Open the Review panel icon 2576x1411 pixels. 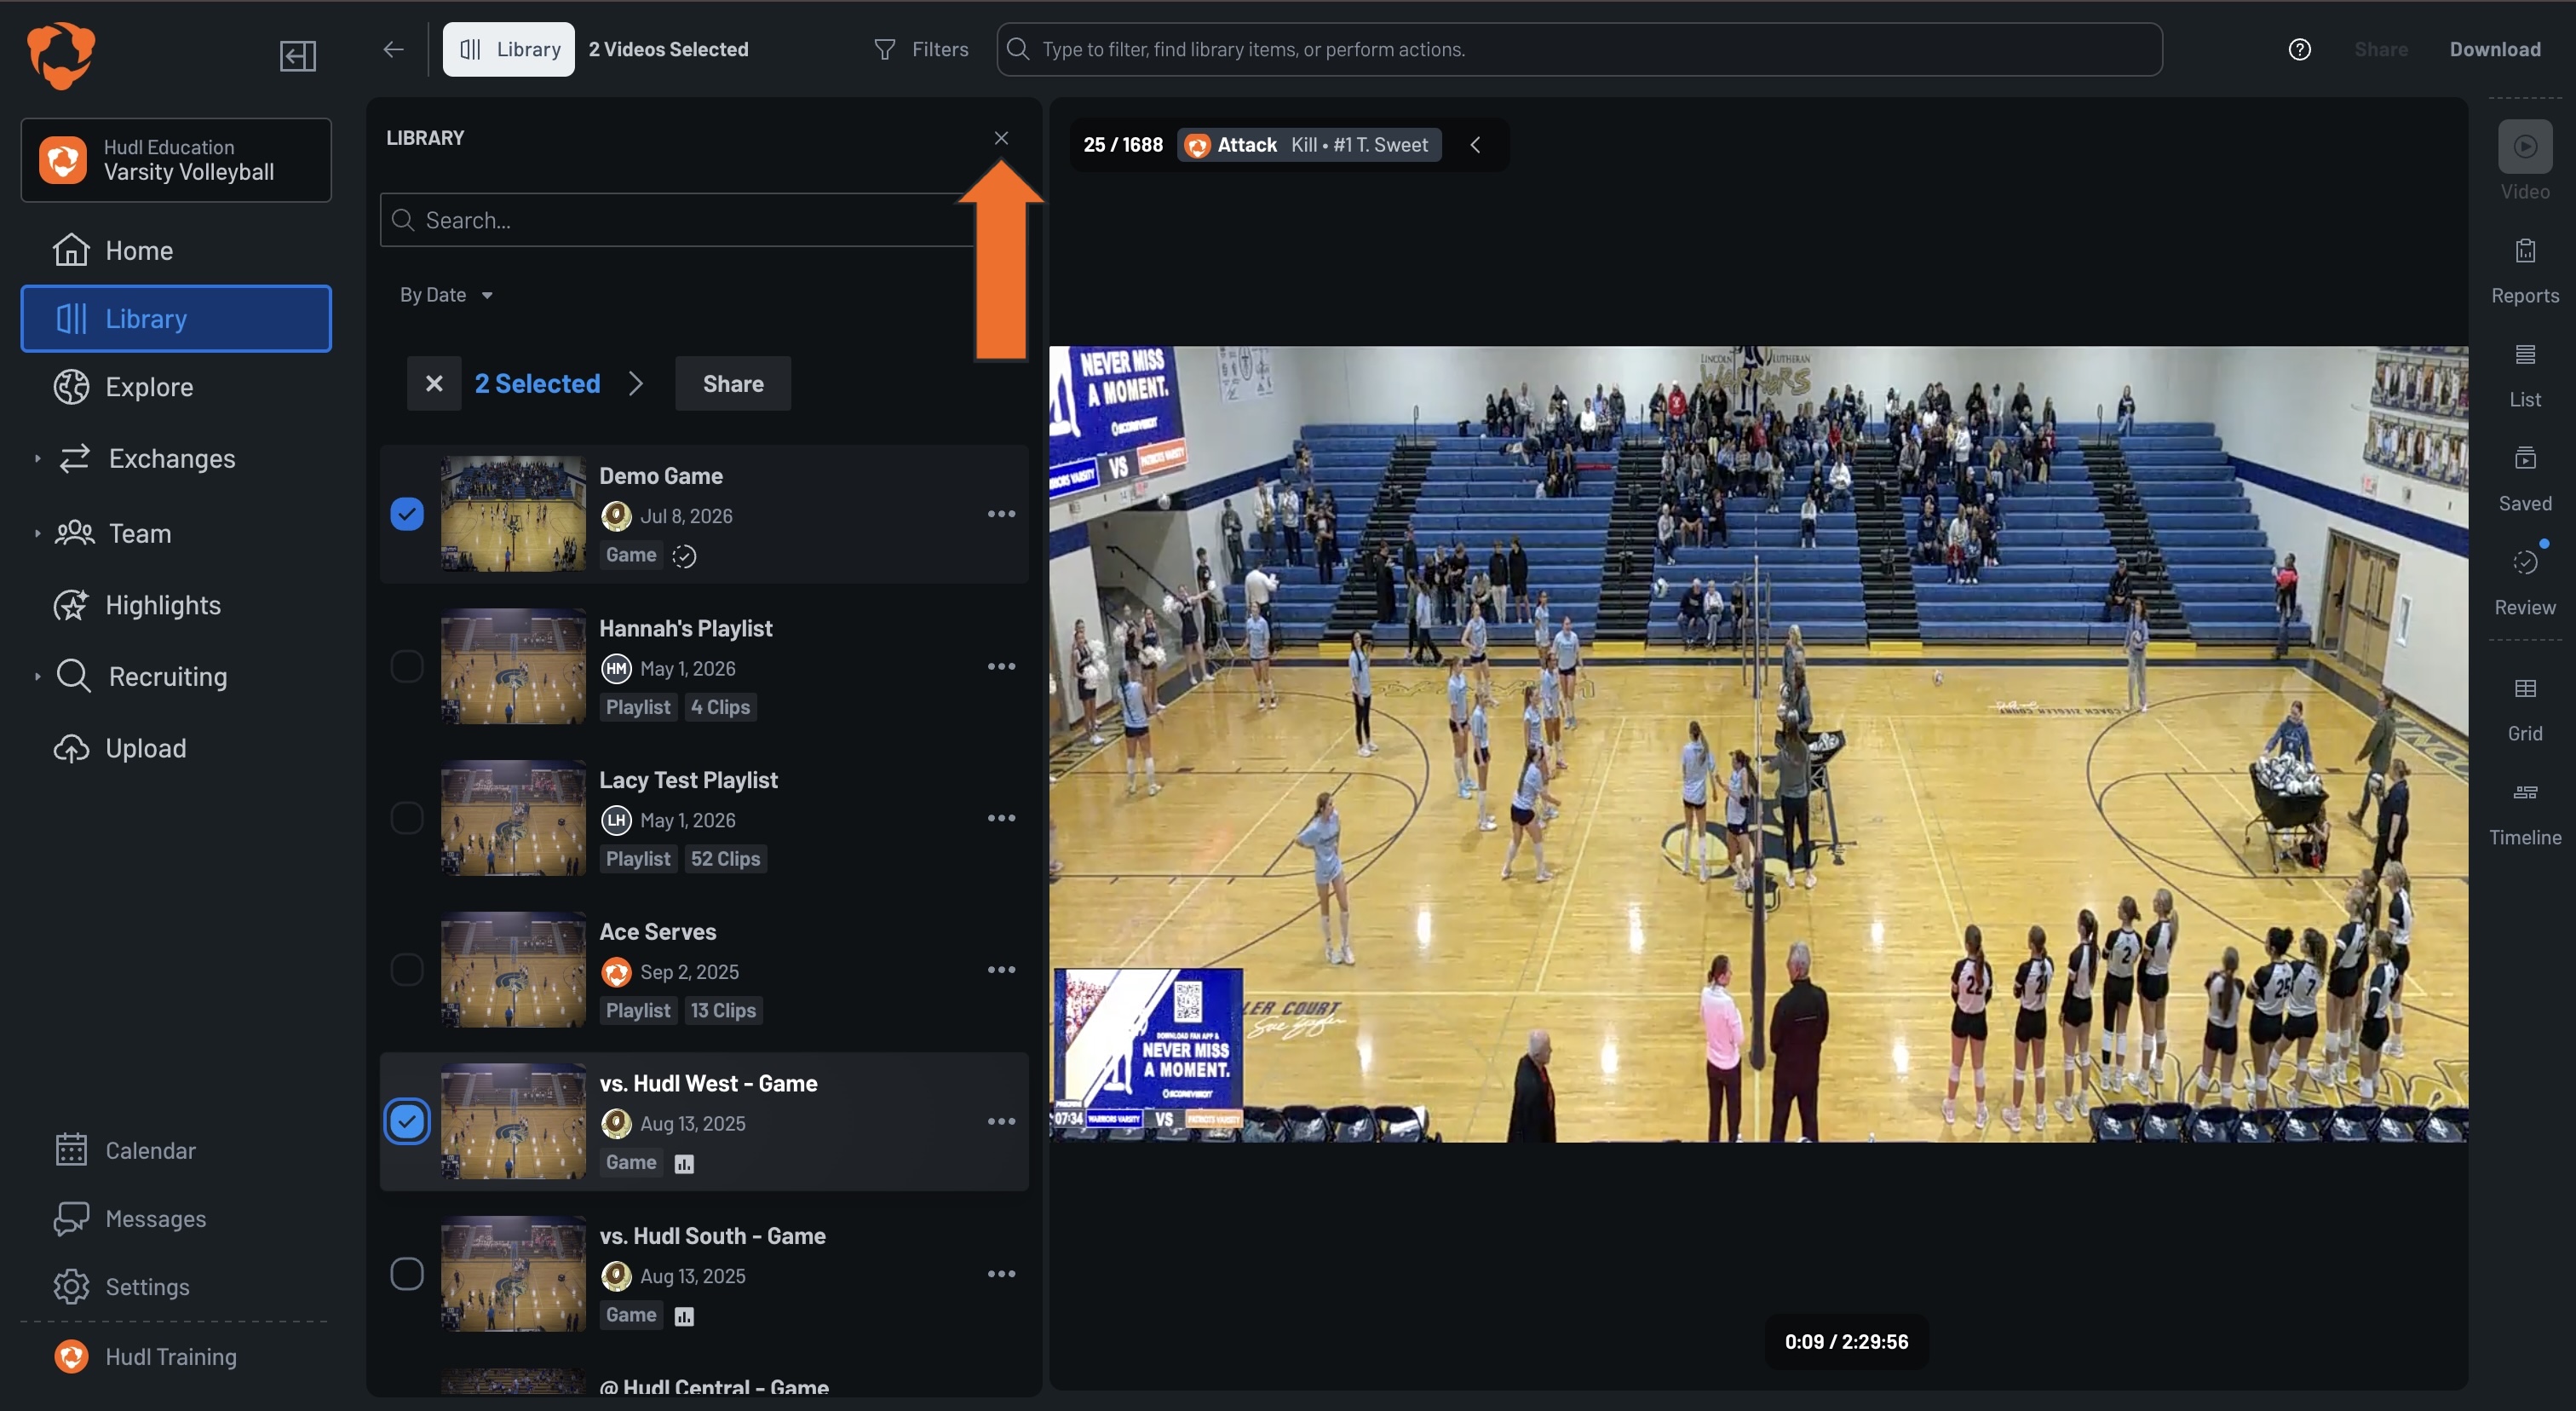pyautogui.click(x=2525, y=563)
